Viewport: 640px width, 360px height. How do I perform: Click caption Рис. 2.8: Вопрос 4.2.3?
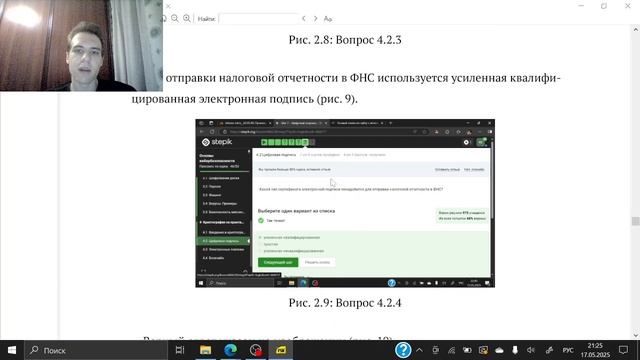(x=345, y=40)
